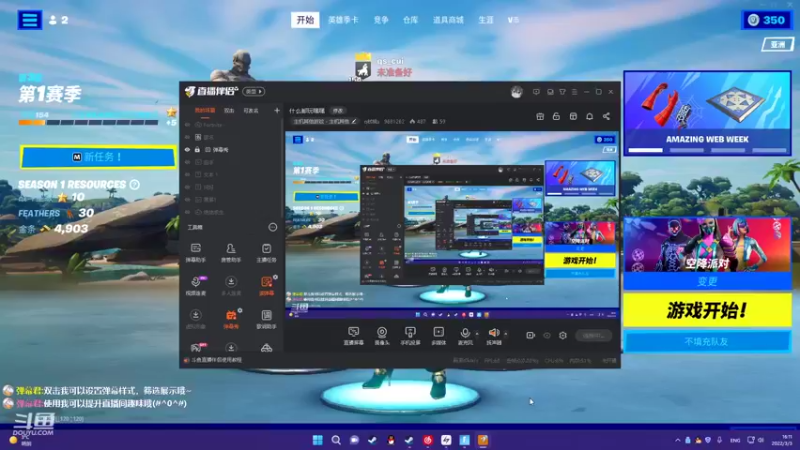Viewport: 800px width, 450px height.
Task: Click the share icon in header
Action: 606,116
